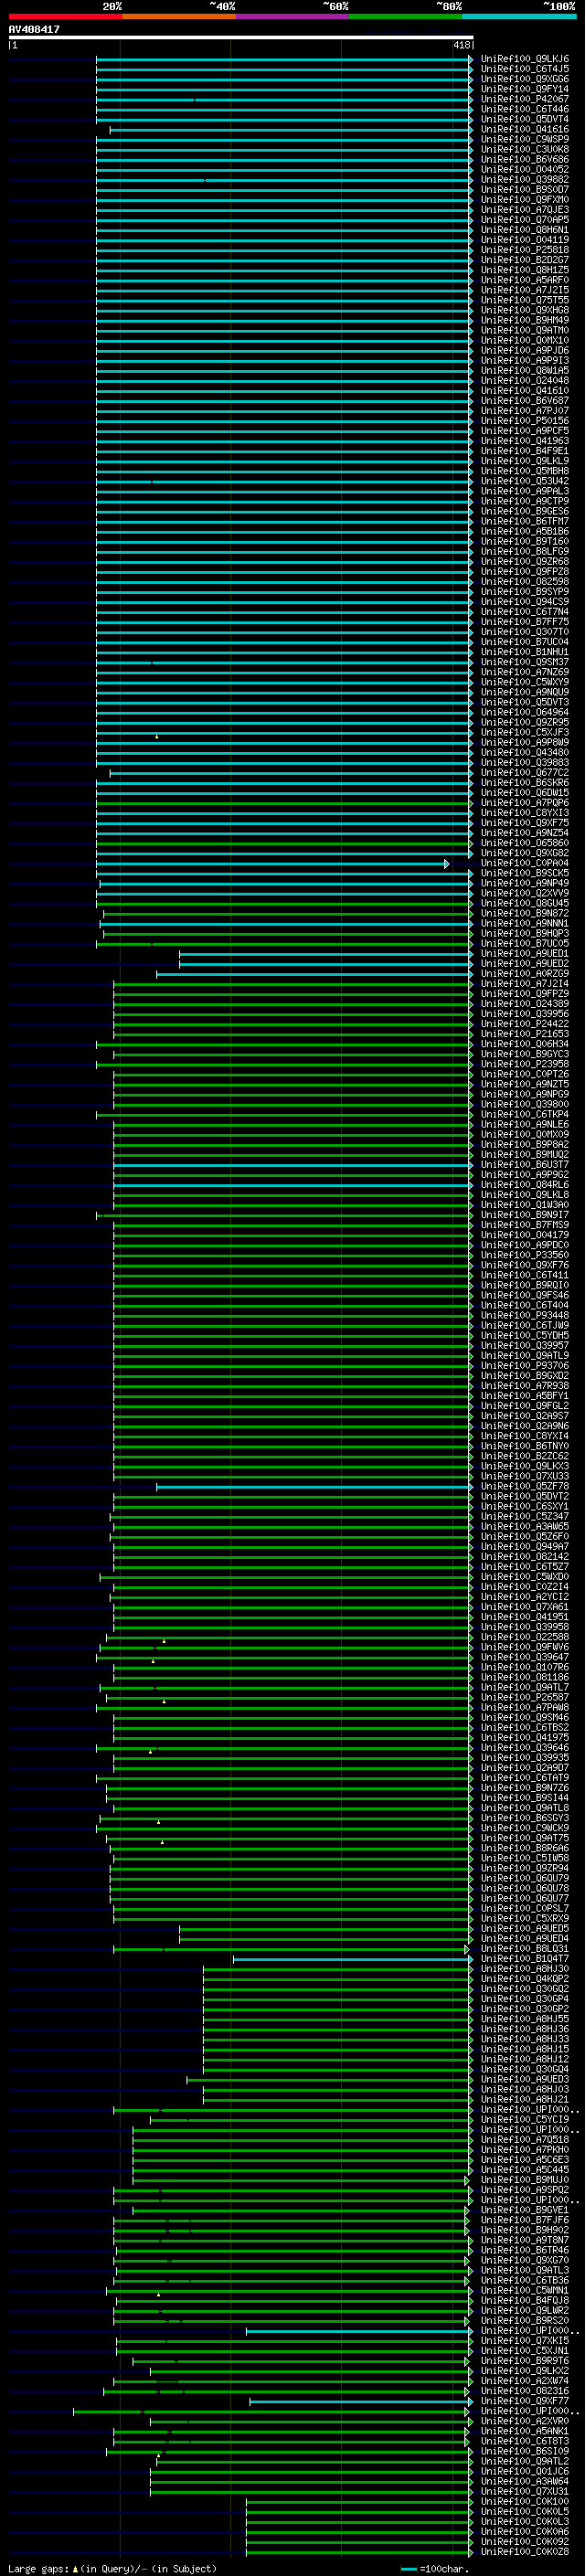Screen dimensions: 585x2576
Task: Choose the UniRef100_Q75T55 label
Action: point(525,300)
